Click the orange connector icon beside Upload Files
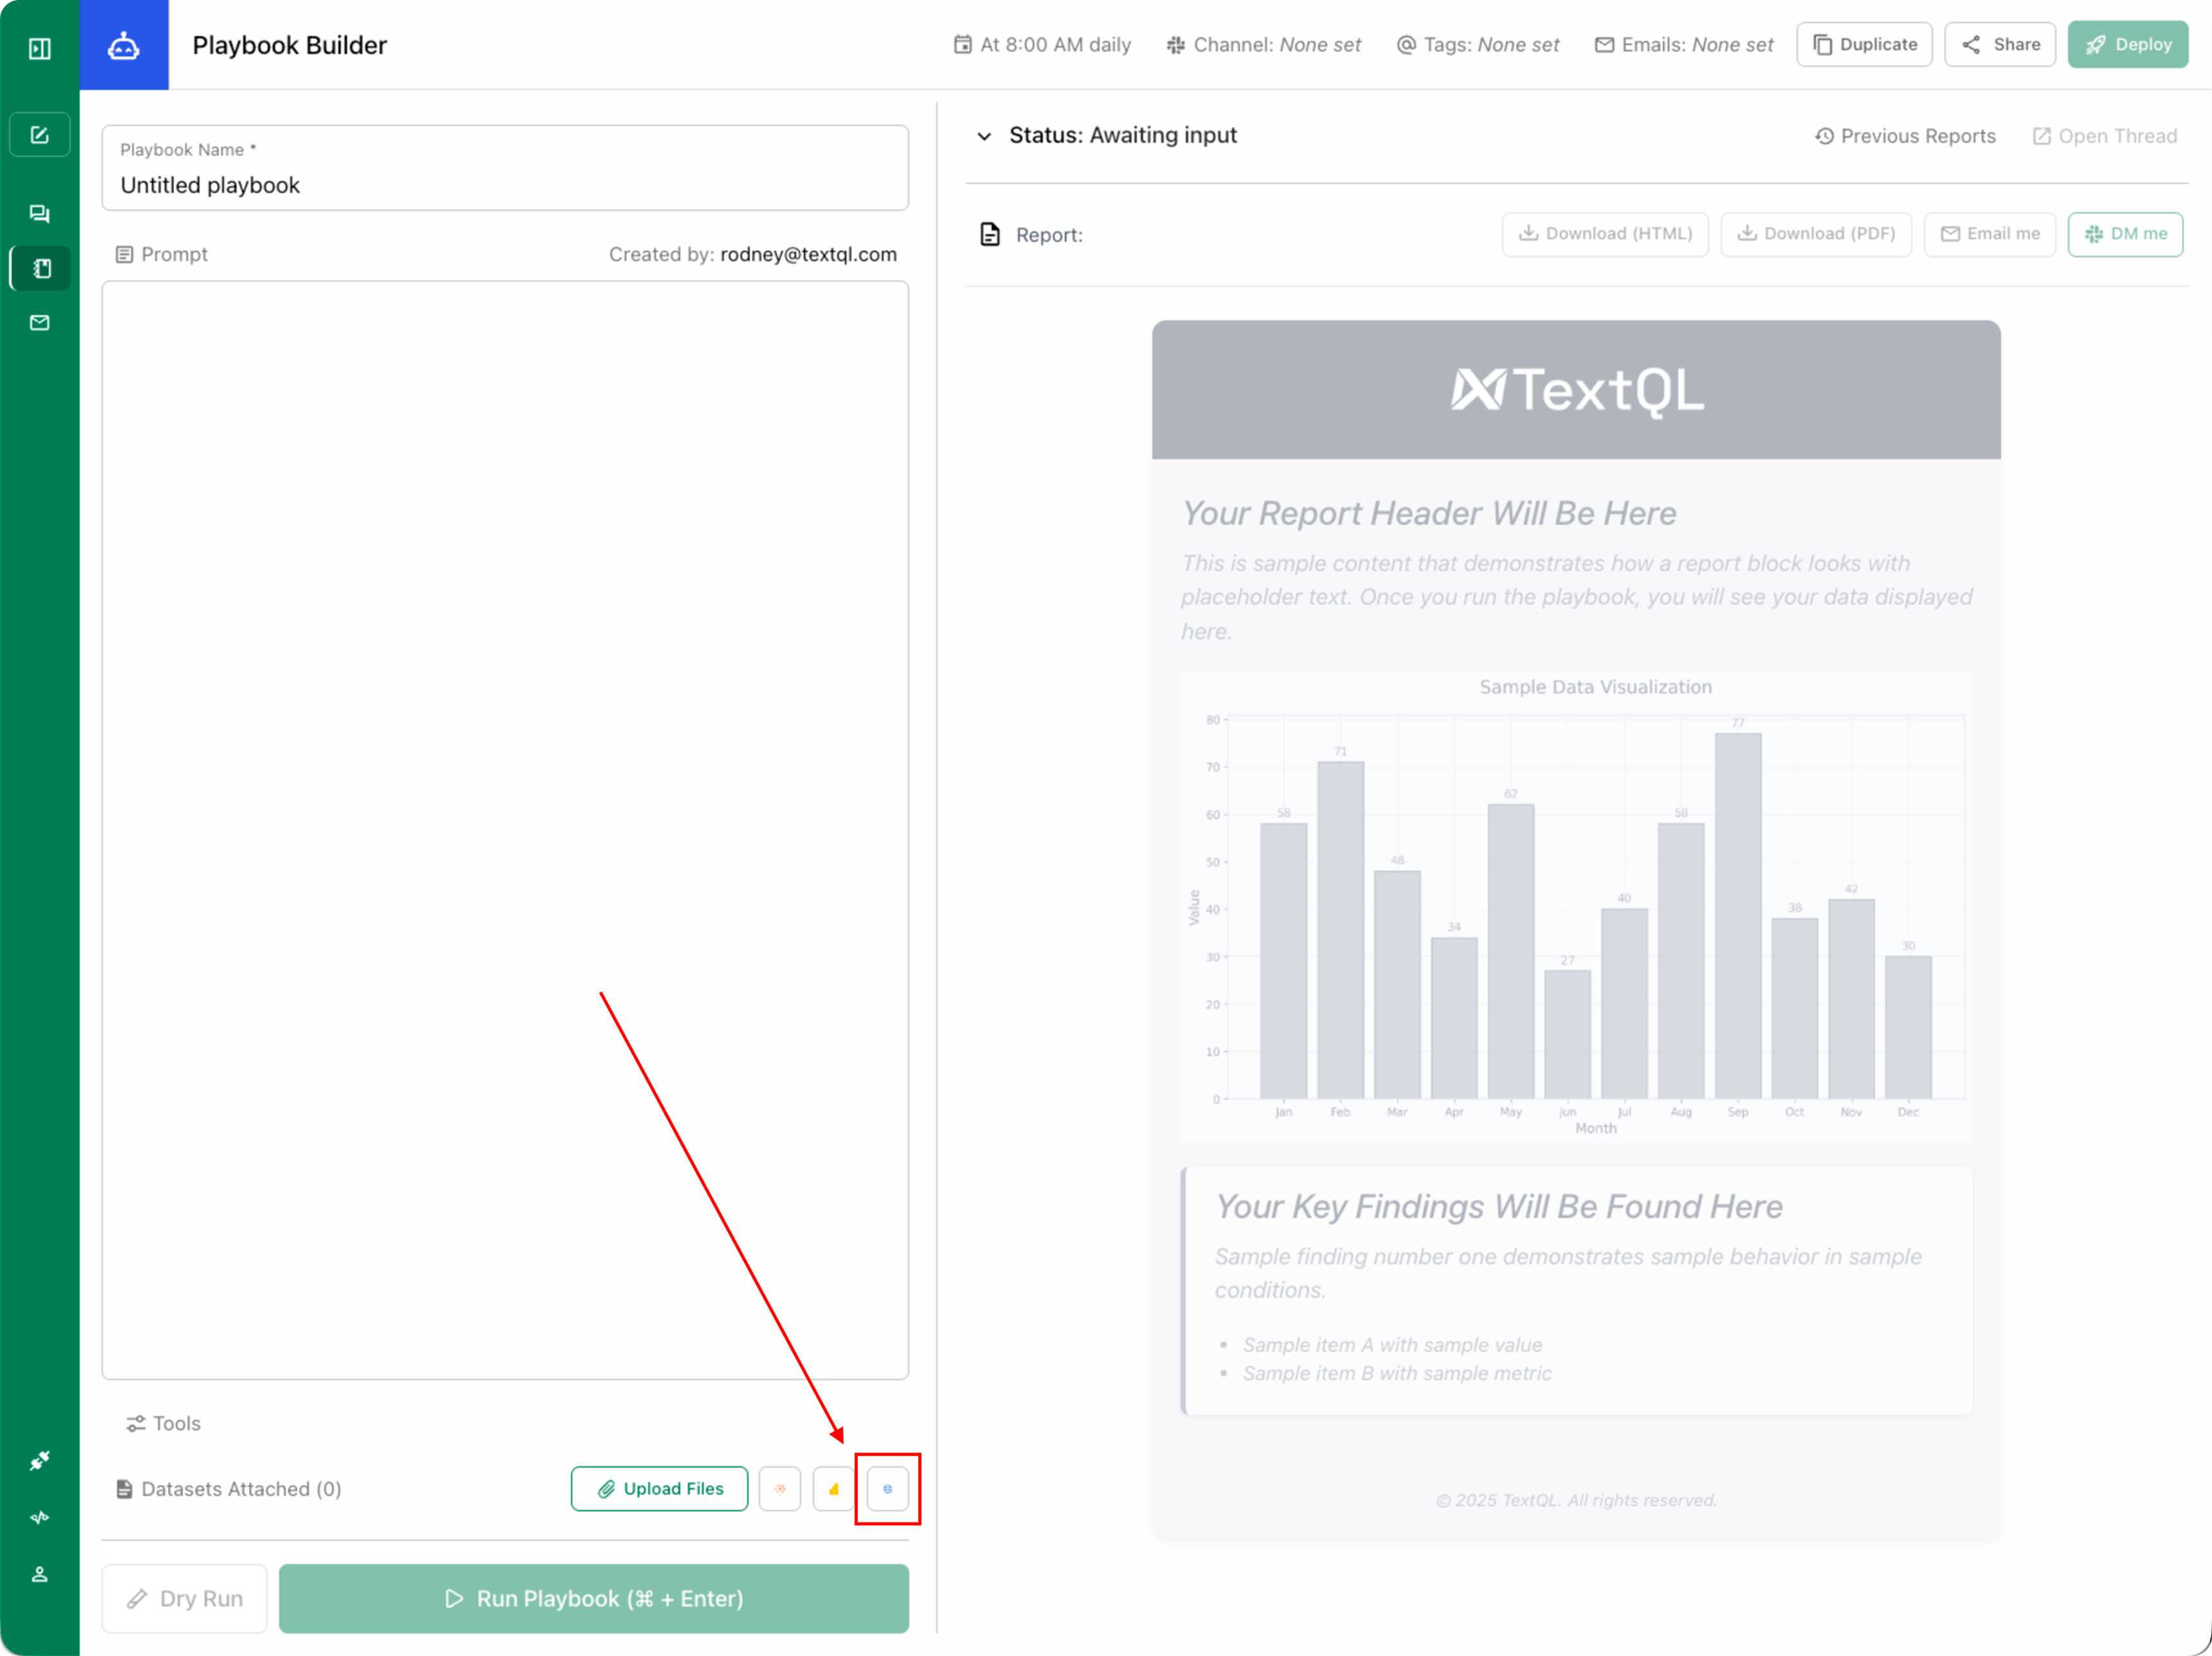This screenshot has width=2212, height=1656. pyautogui.click(x=780, y=1488)
